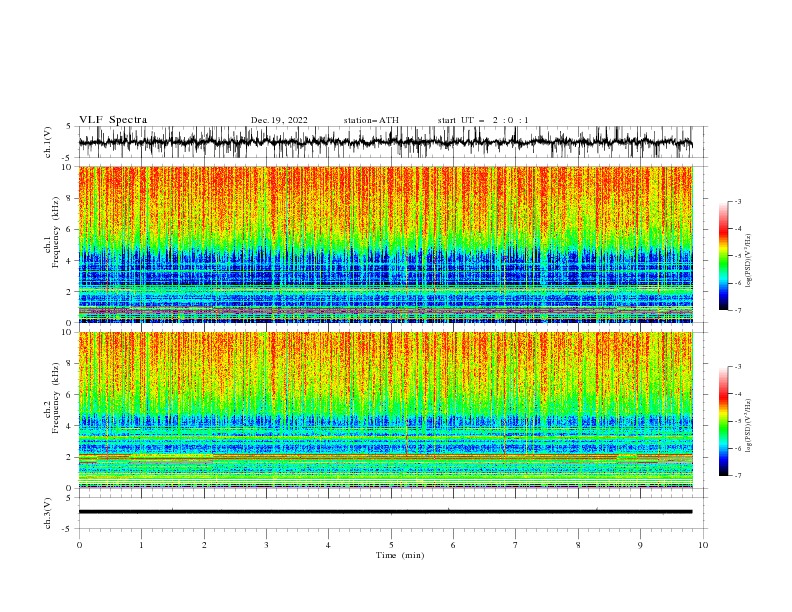Click time axis tick label "3"
This screenshot has width=792, height=612.
[266, 545]
